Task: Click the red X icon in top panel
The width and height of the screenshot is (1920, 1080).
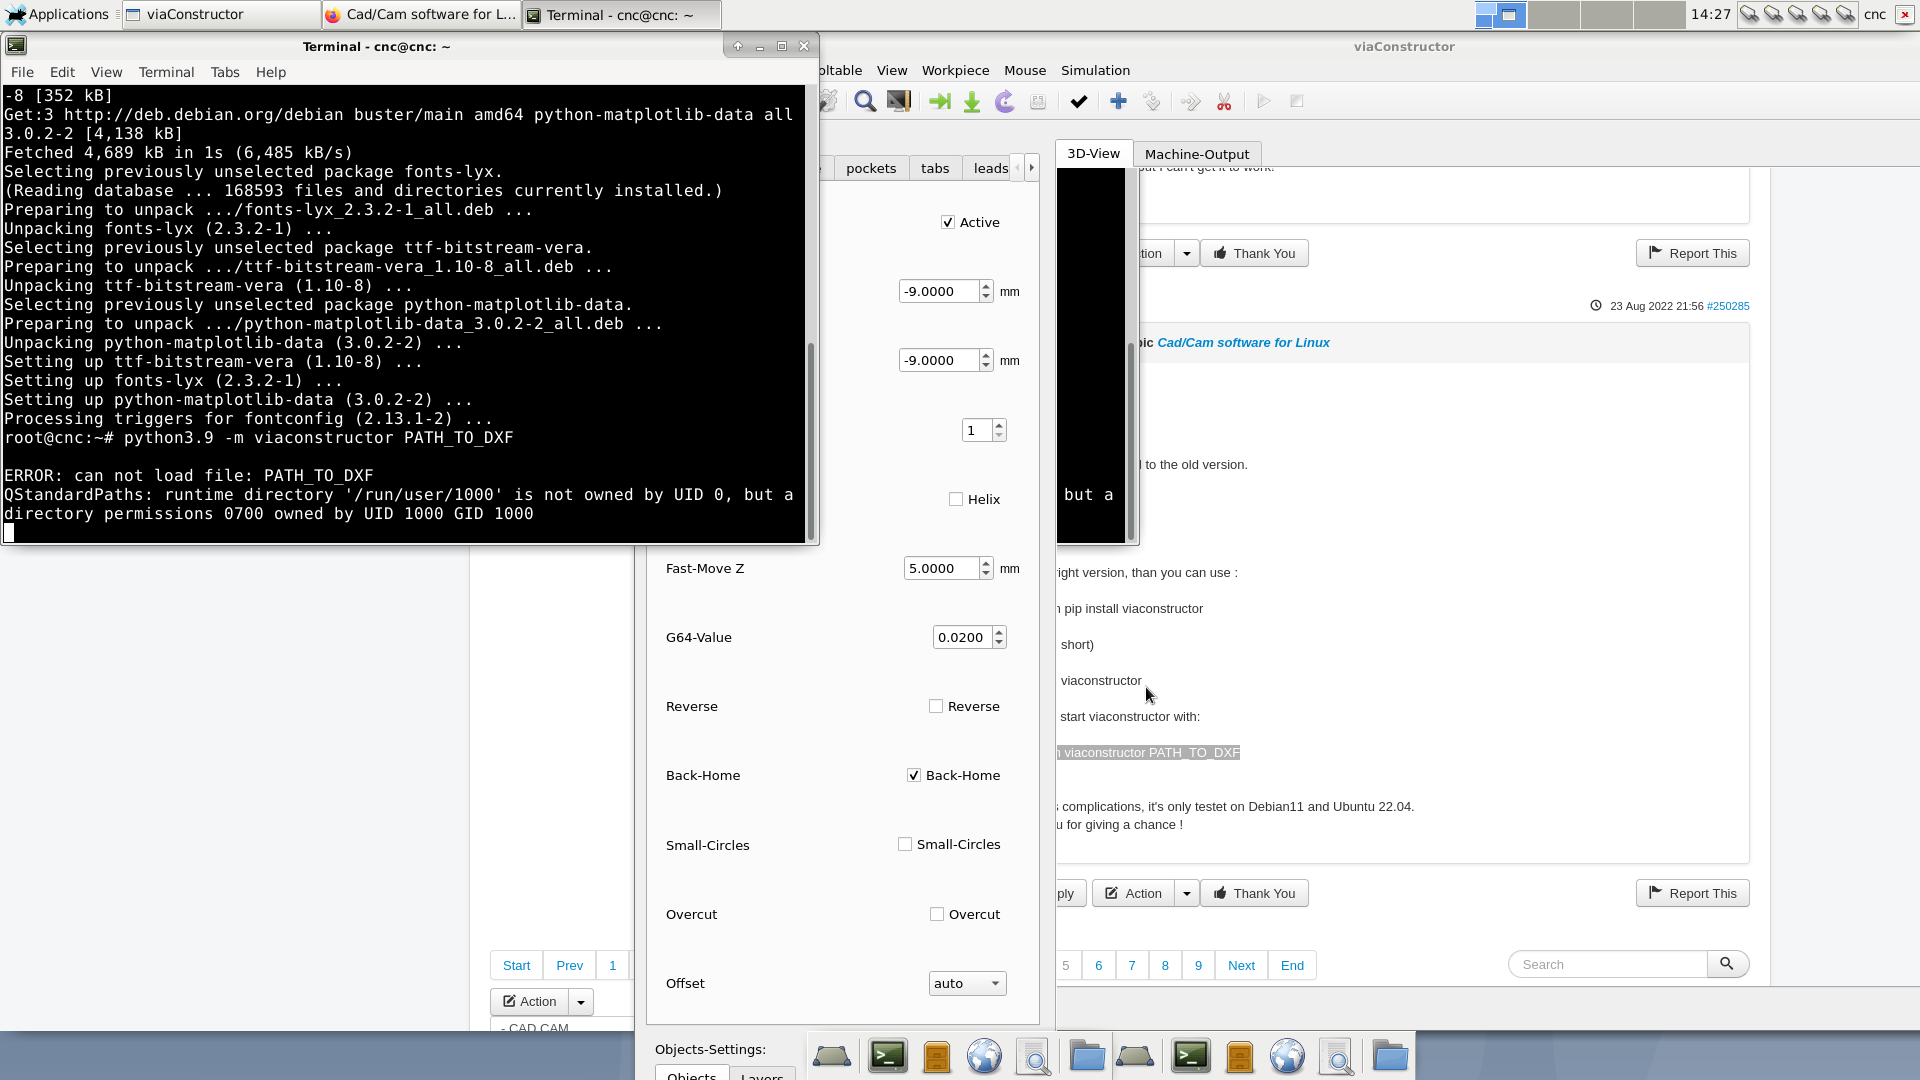Action: (1904, 14)
